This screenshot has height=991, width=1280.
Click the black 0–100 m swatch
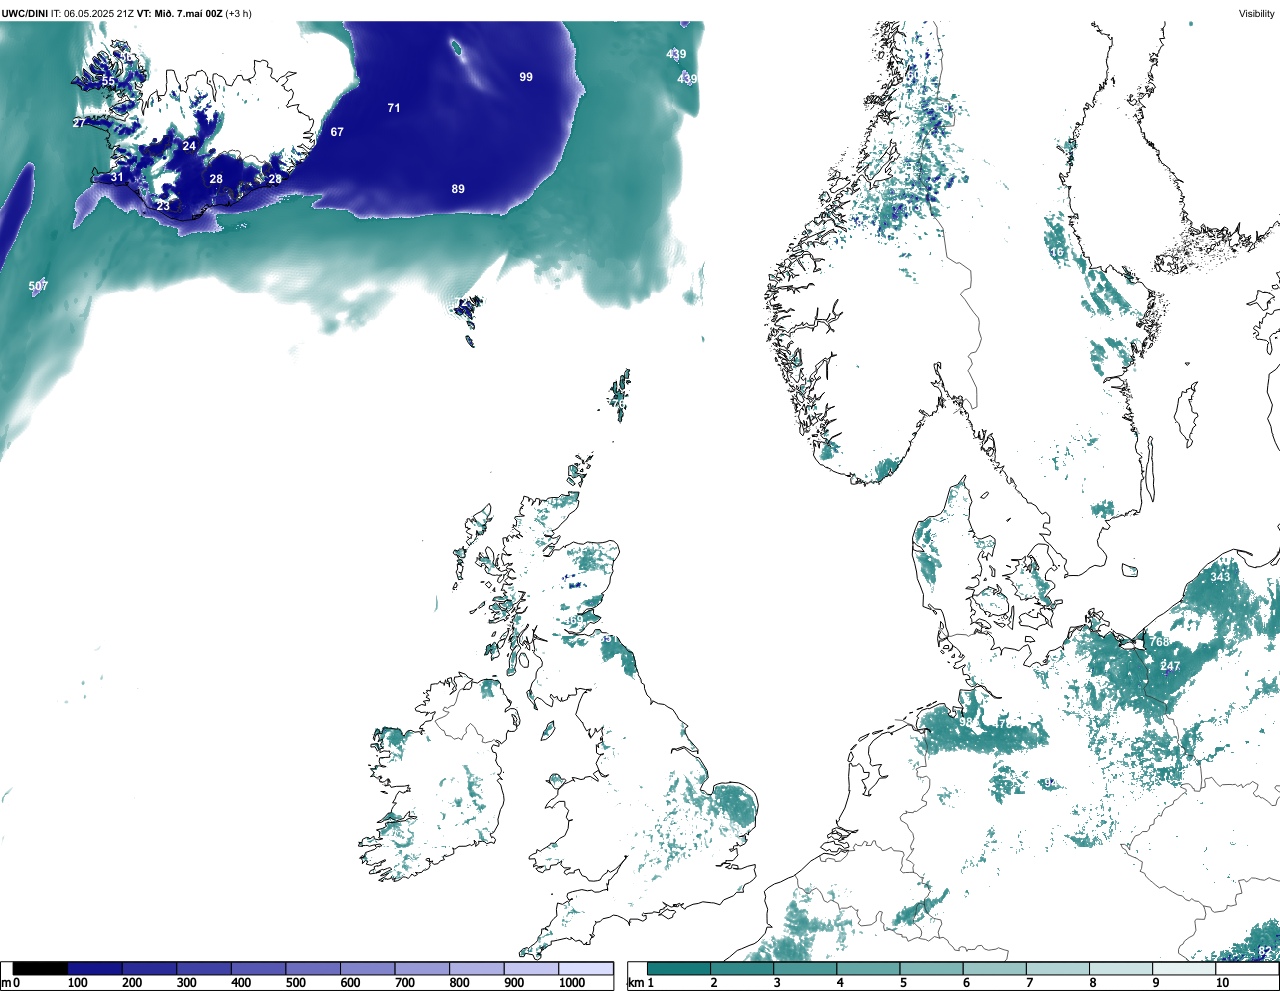[40, 968]
